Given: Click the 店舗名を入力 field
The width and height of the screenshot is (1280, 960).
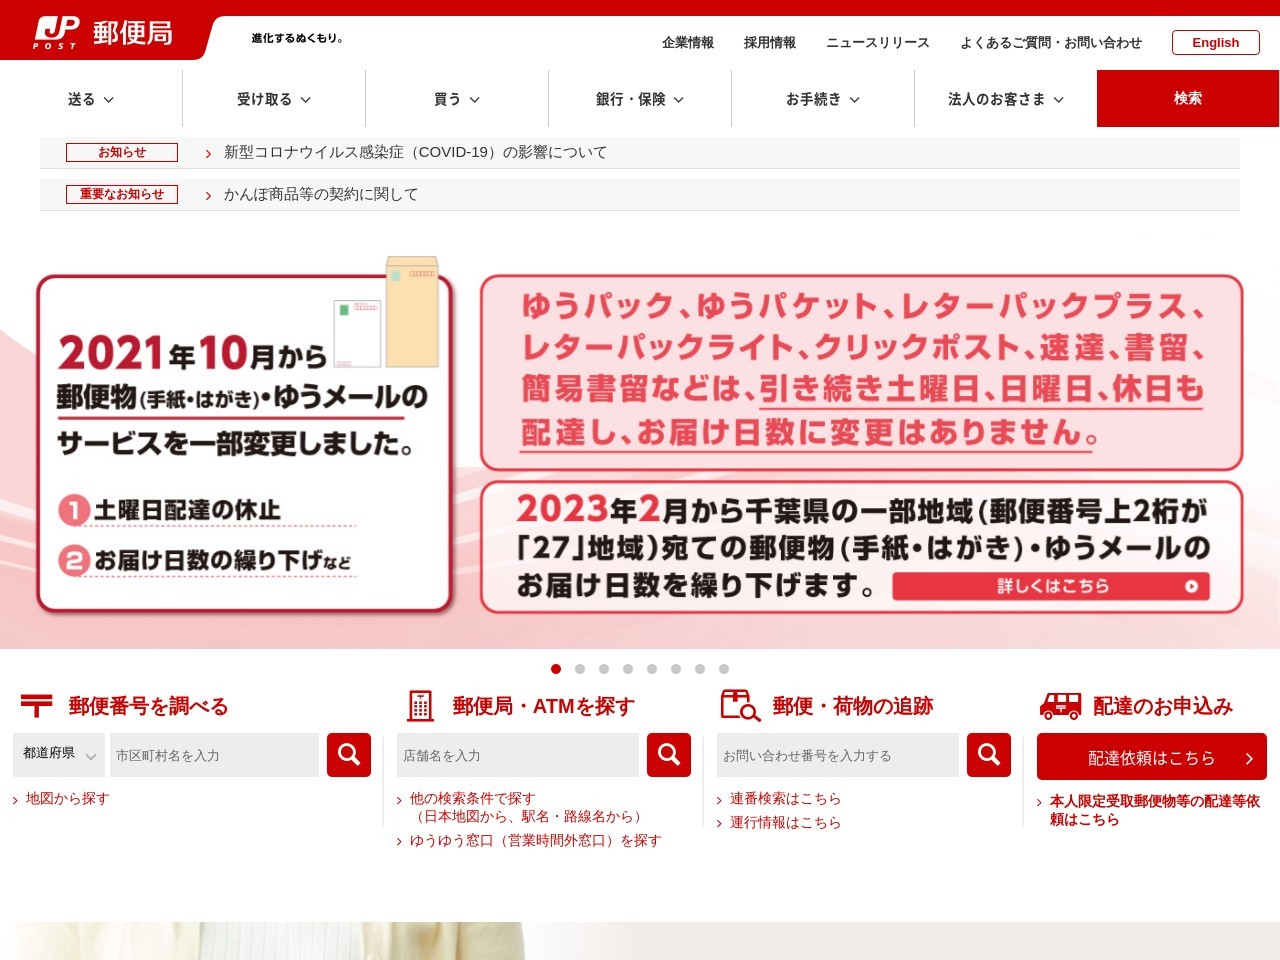Looking at the screenshot, I should click(x=518, y=755).
